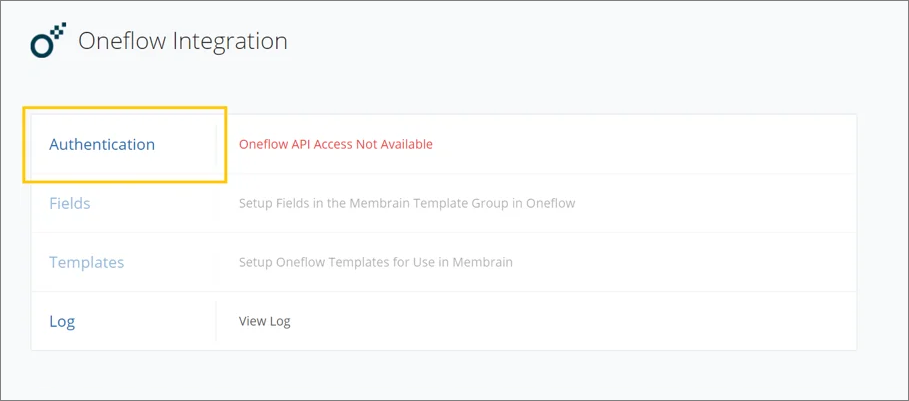Open the Log section

[x=62, y=321]
